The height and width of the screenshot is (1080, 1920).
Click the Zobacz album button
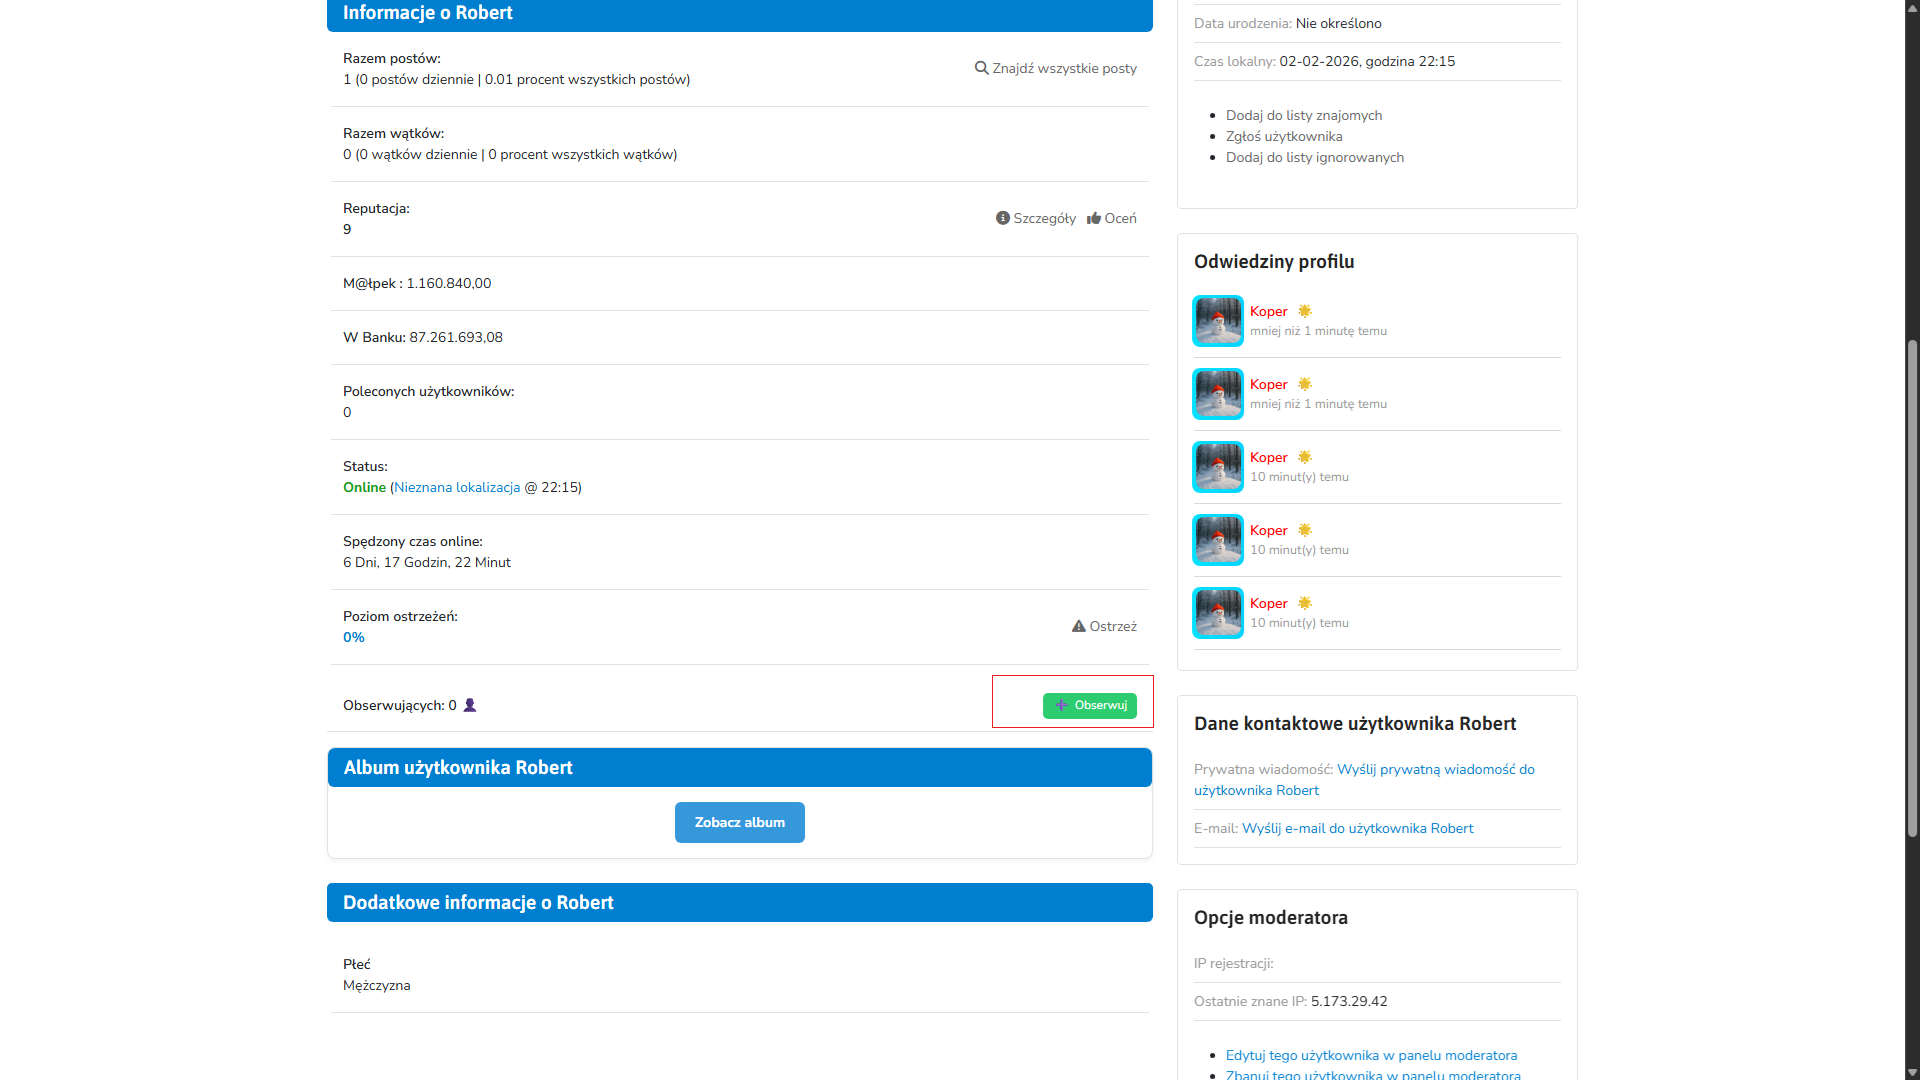[739, 822]
